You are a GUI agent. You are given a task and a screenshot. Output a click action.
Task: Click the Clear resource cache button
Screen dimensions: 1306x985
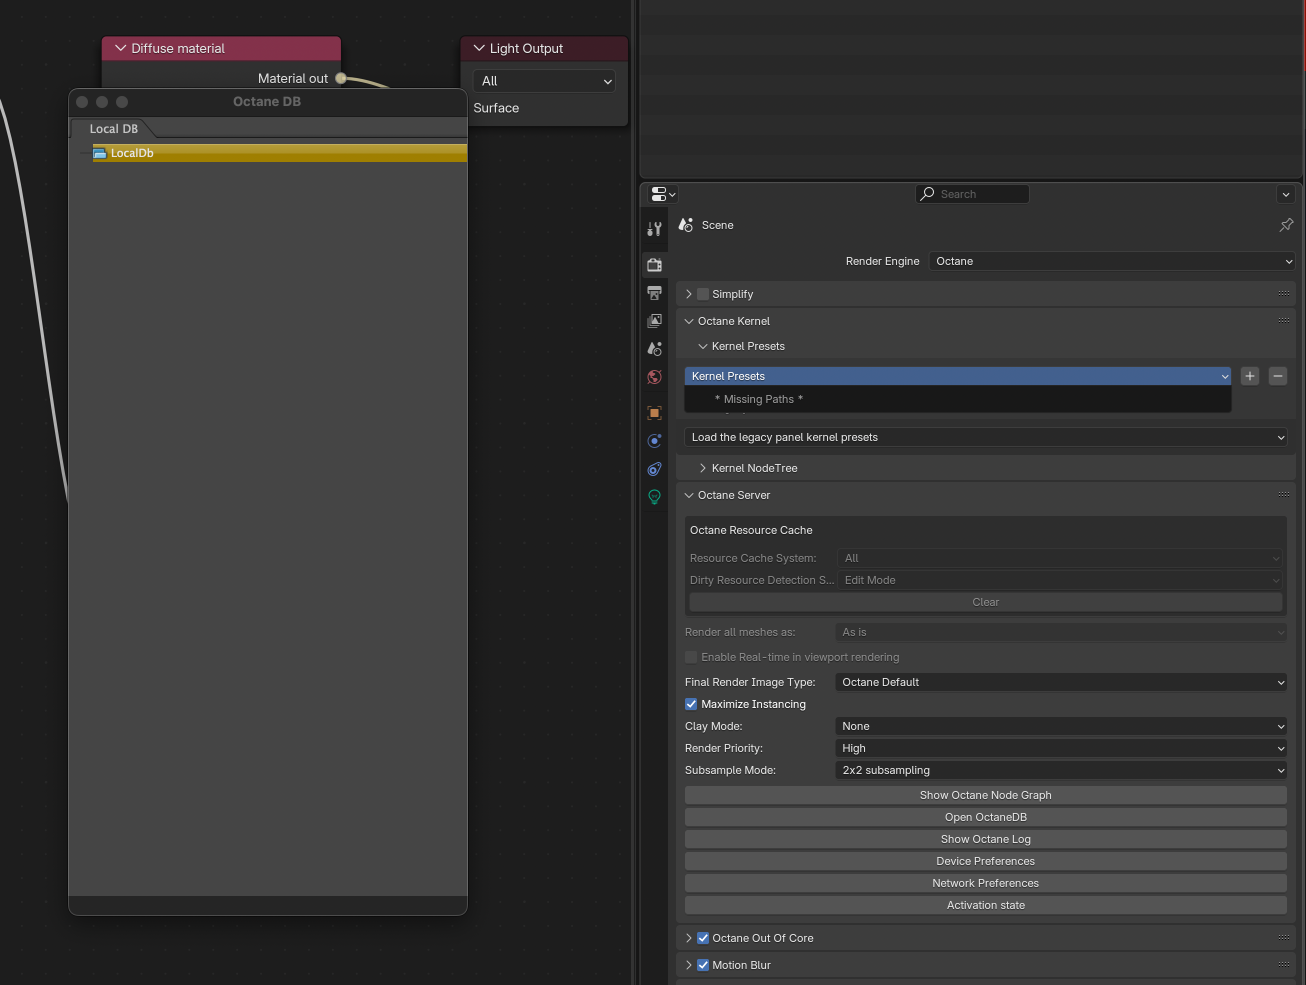pyautogui.click(x=986, y=602)
